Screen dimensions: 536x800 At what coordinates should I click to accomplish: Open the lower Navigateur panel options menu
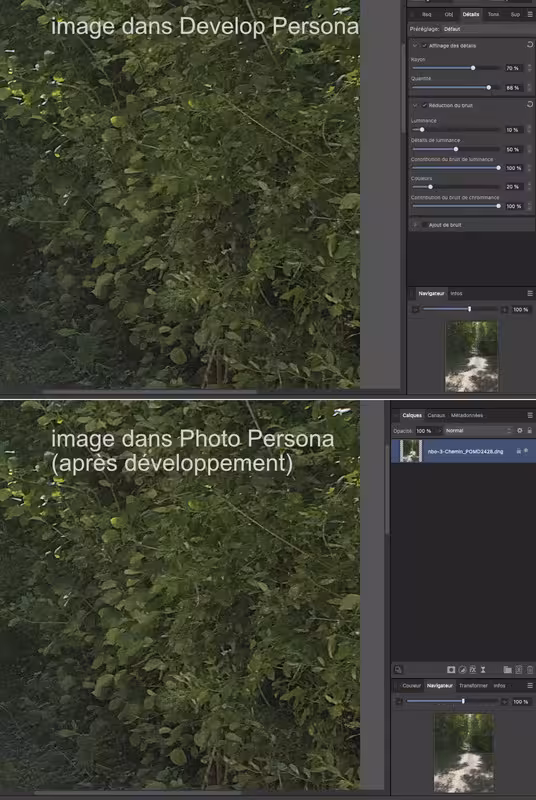(530, 685)
